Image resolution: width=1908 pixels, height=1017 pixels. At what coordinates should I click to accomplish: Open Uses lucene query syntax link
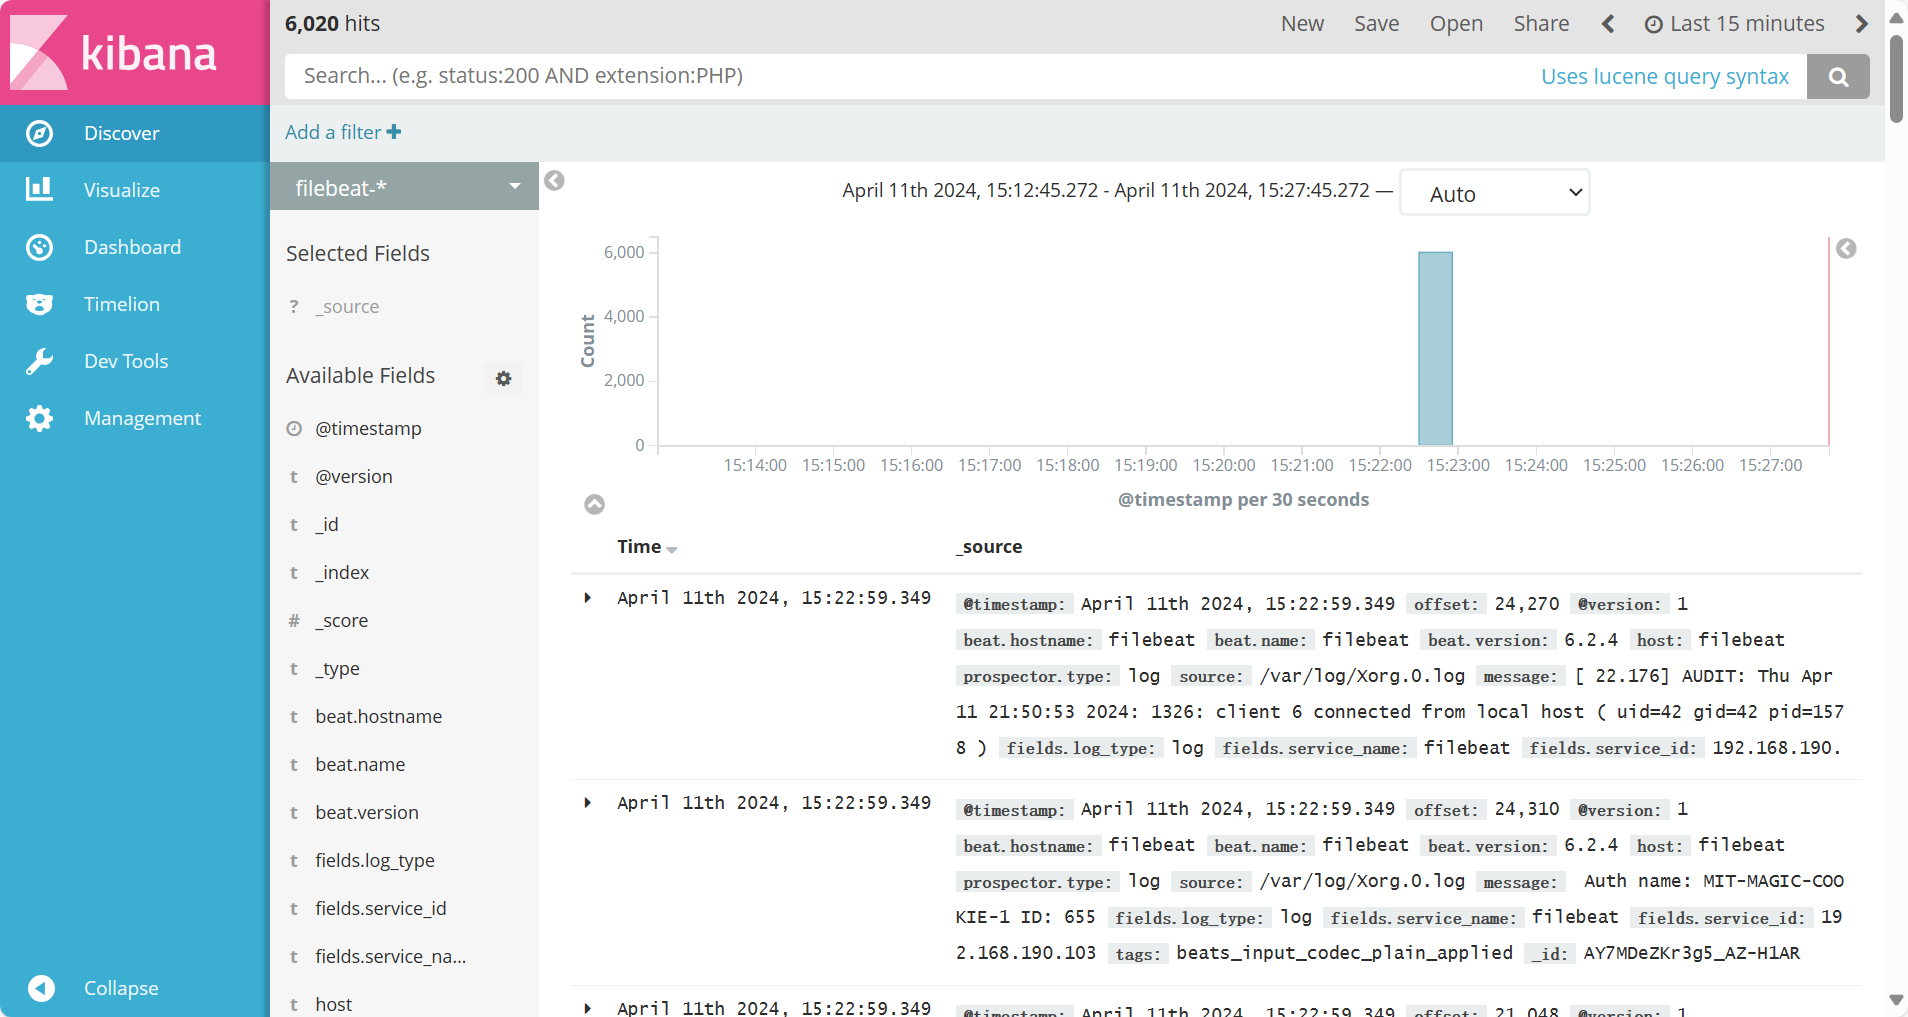point(1664,76)
